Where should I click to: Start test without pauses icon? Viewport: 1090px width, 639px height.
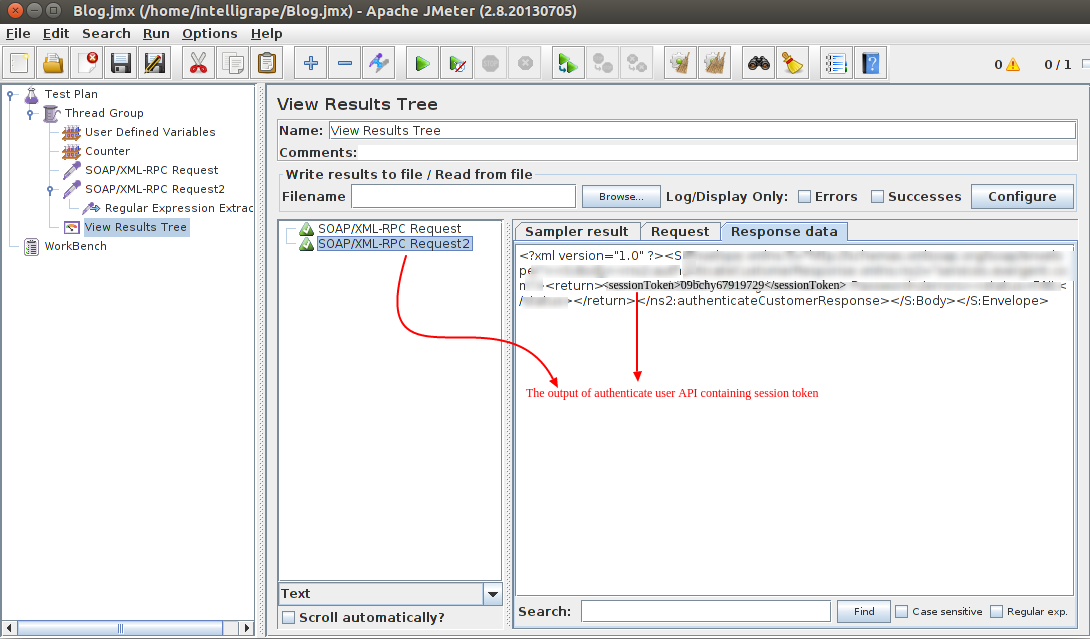point(457,63)
